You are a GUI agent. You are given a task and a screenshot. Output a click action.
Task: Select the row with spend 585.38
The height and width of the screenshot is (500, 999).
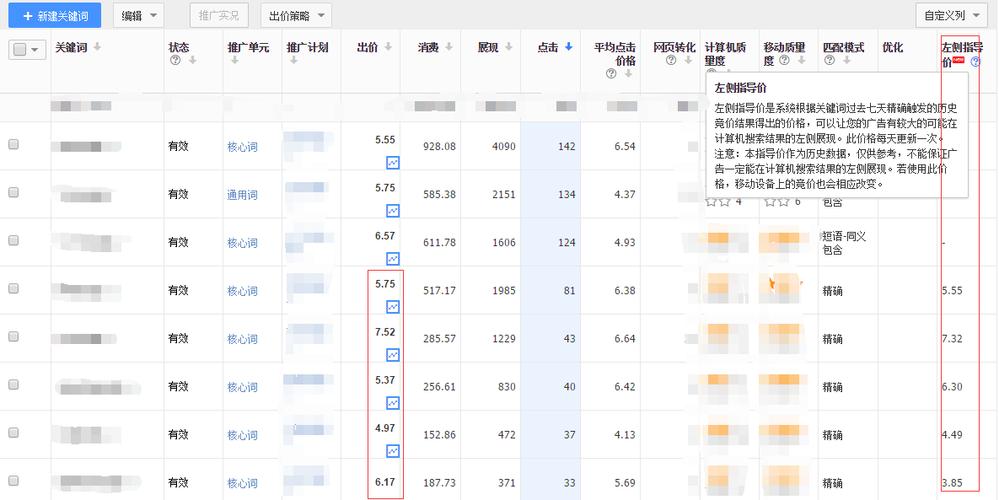[13, 192]
